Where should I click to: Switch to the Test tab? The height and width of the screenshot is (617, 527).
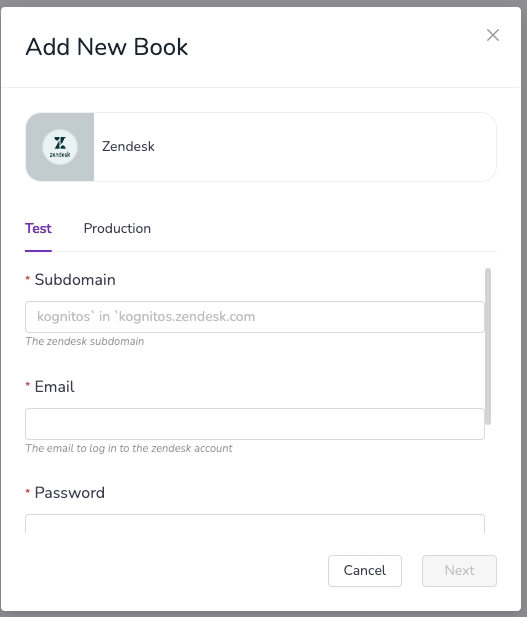[x=38, y=229]
